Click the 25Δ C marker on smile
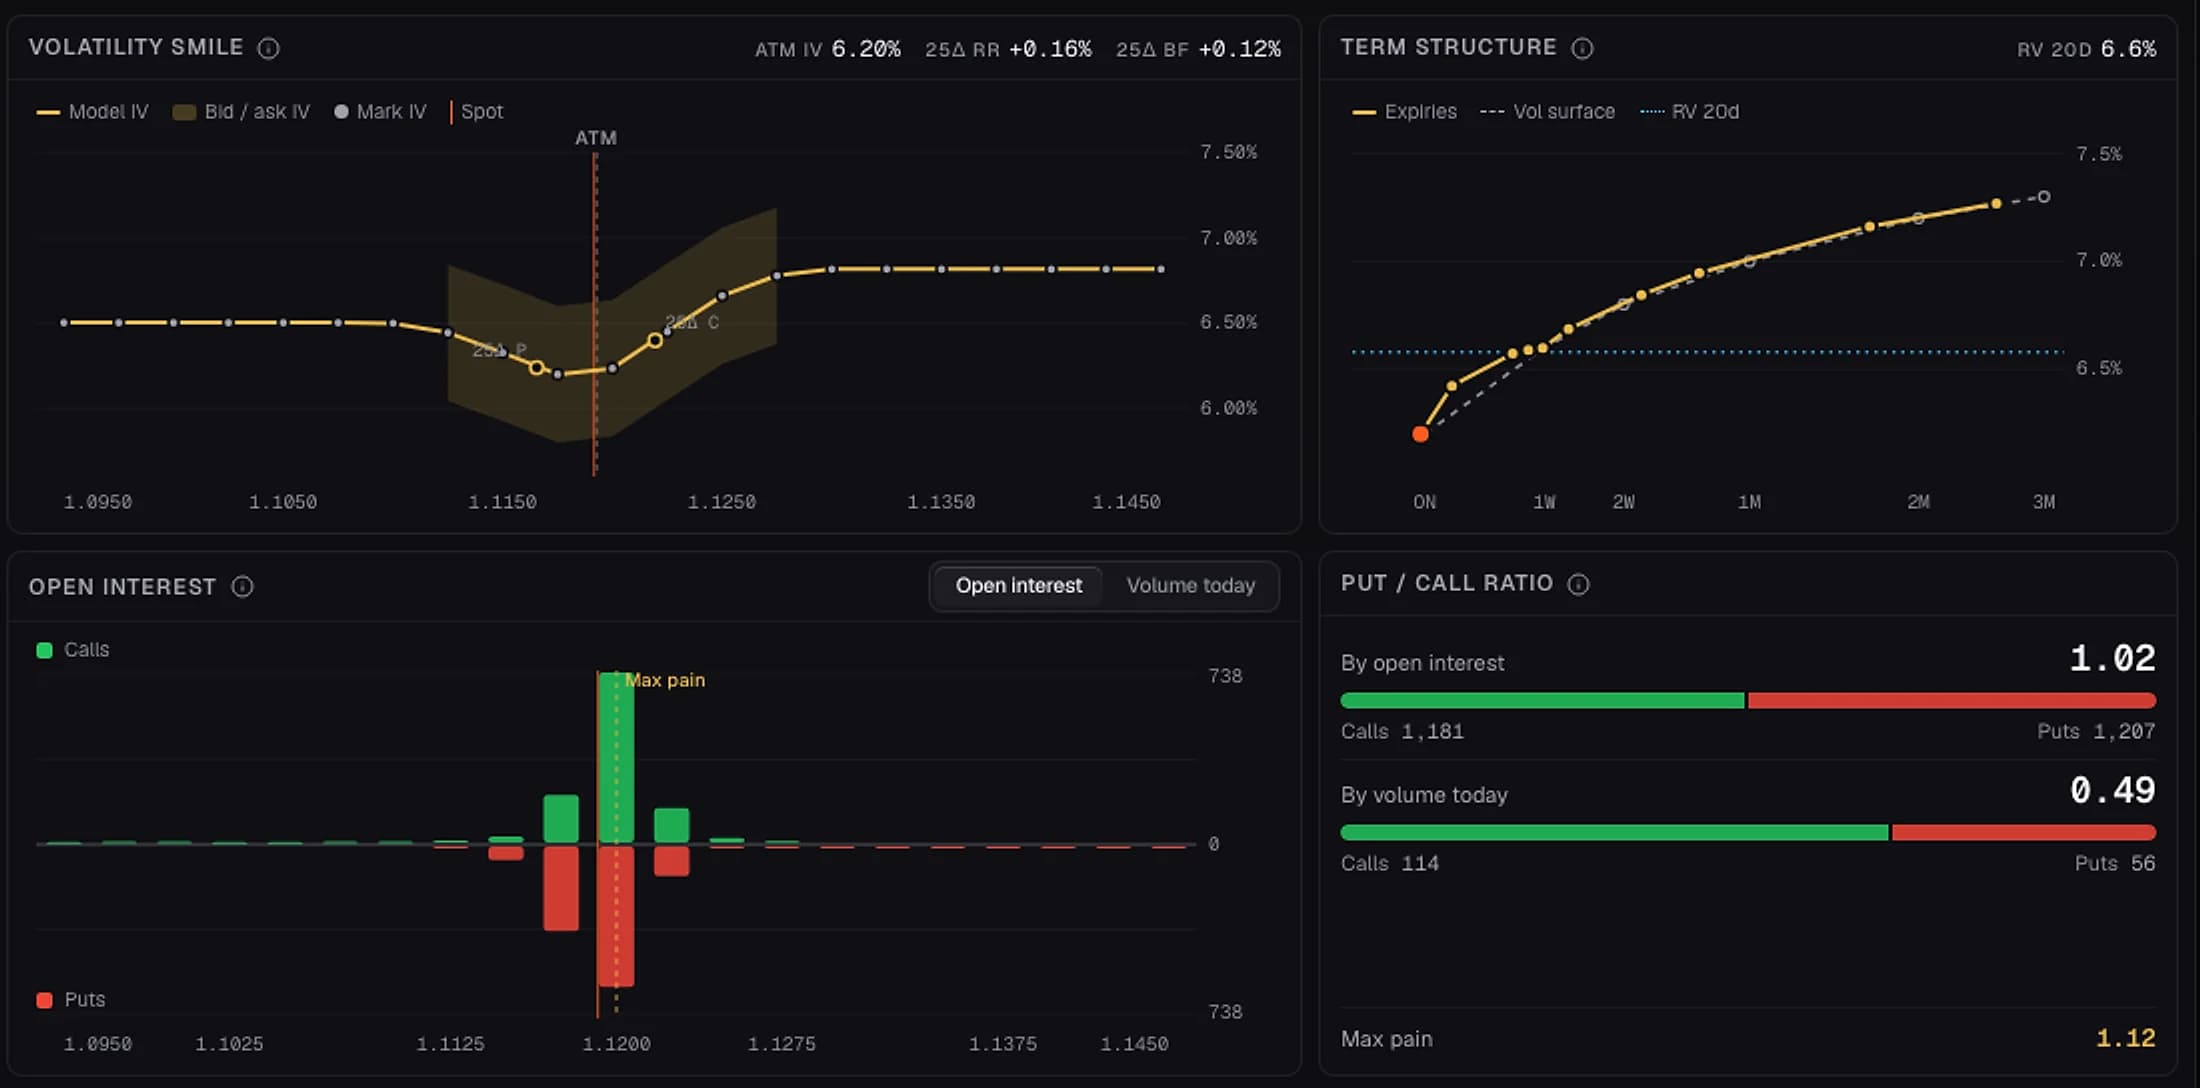Image resolution: width=2200 pixels, height=1088 pixels. click(655, 341)
